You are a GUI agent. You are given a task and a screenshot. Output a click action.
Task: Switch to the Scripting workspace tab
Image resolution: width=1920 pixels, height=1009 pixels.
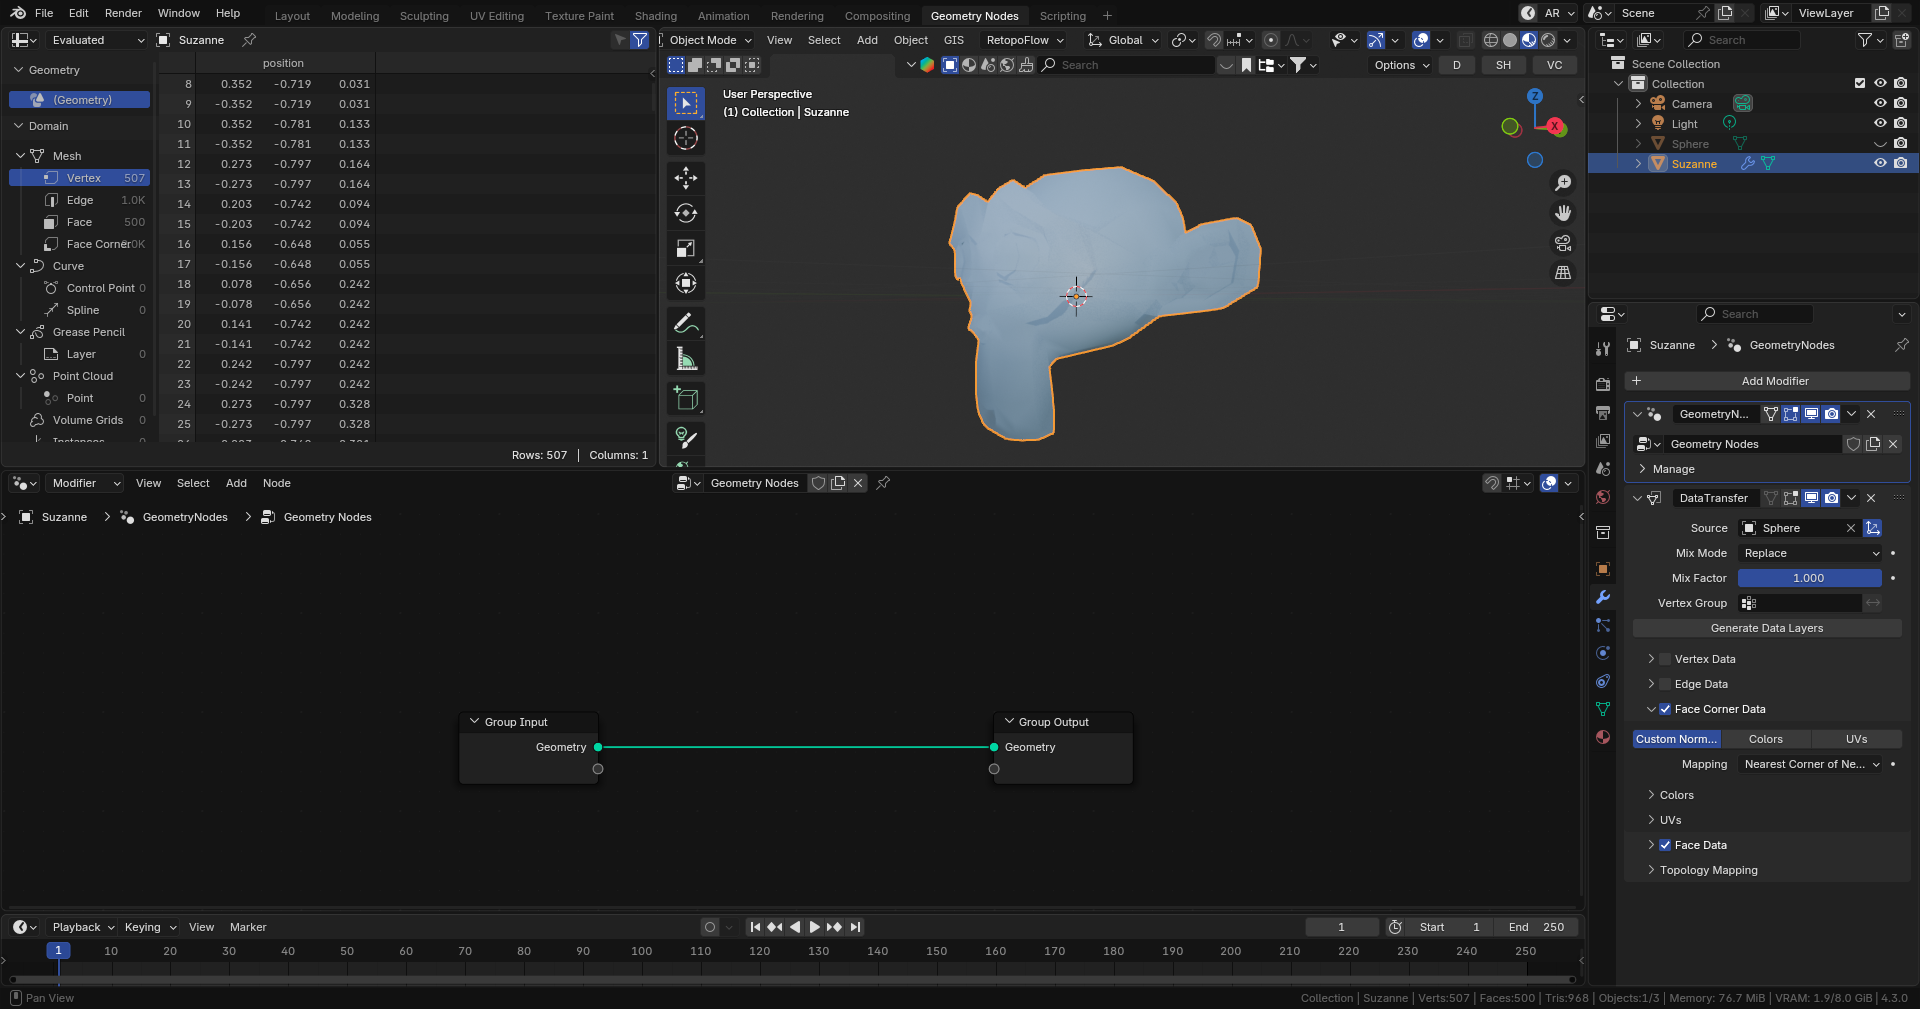click(x=1062, y=16)
